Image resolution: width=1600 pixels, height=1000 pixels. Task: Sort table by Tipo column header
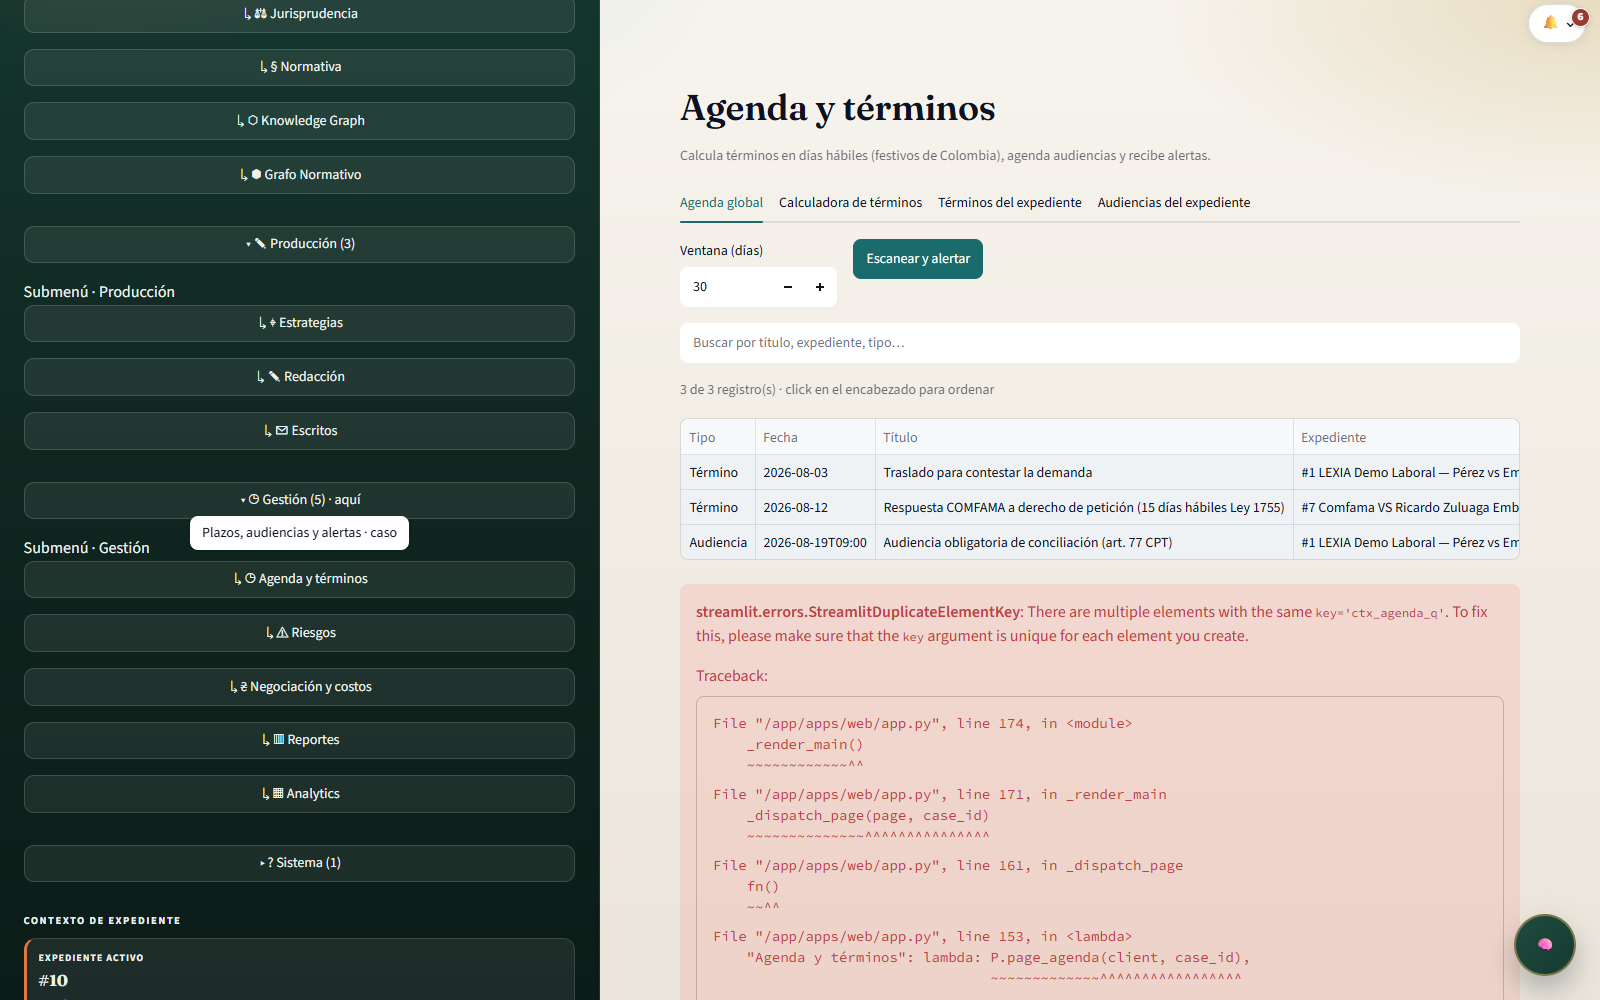(717, 437)
